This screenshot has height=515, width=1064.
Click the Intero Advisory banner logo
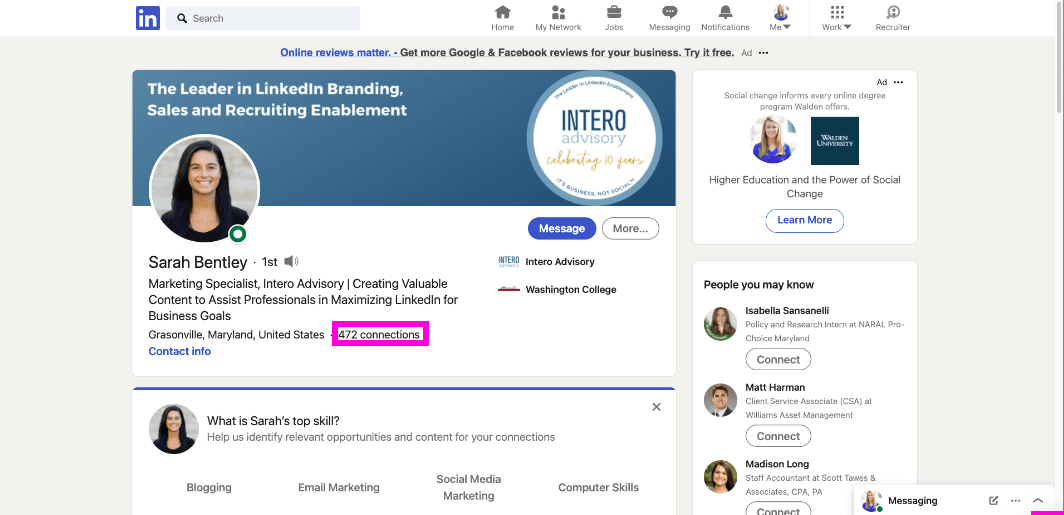click(595, 140)
